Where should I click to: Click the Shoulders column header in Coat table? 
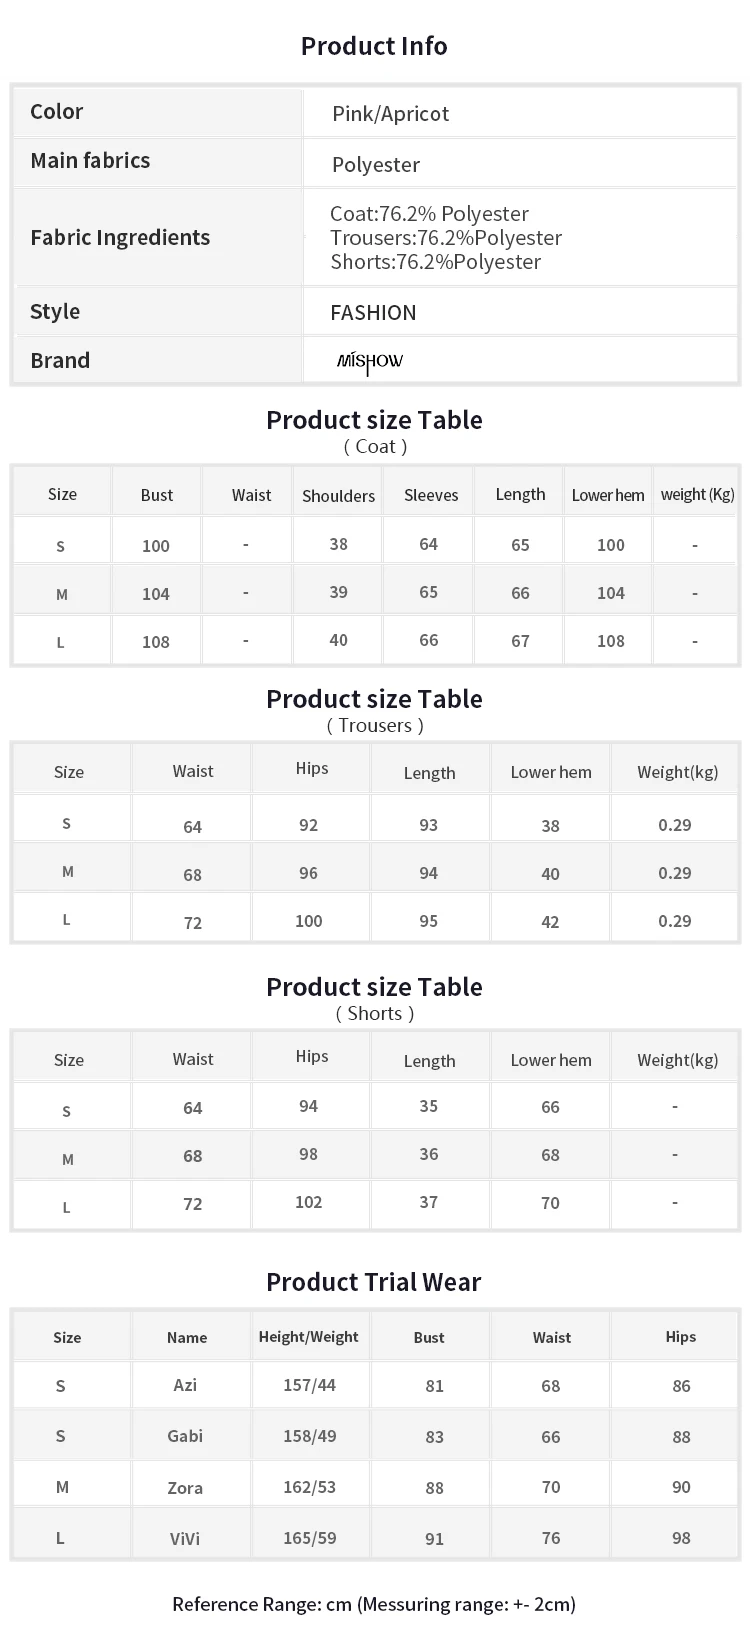(338, 495)
